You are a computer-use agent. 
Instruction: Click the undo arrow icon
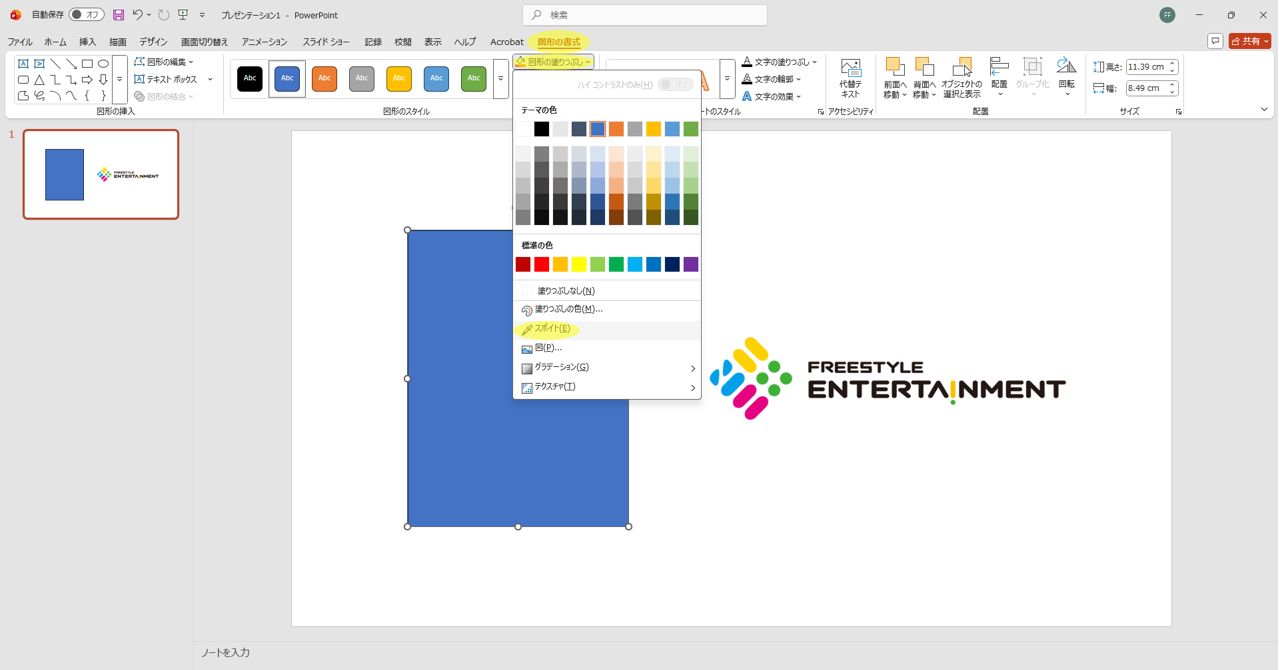(x=138, y=15)
